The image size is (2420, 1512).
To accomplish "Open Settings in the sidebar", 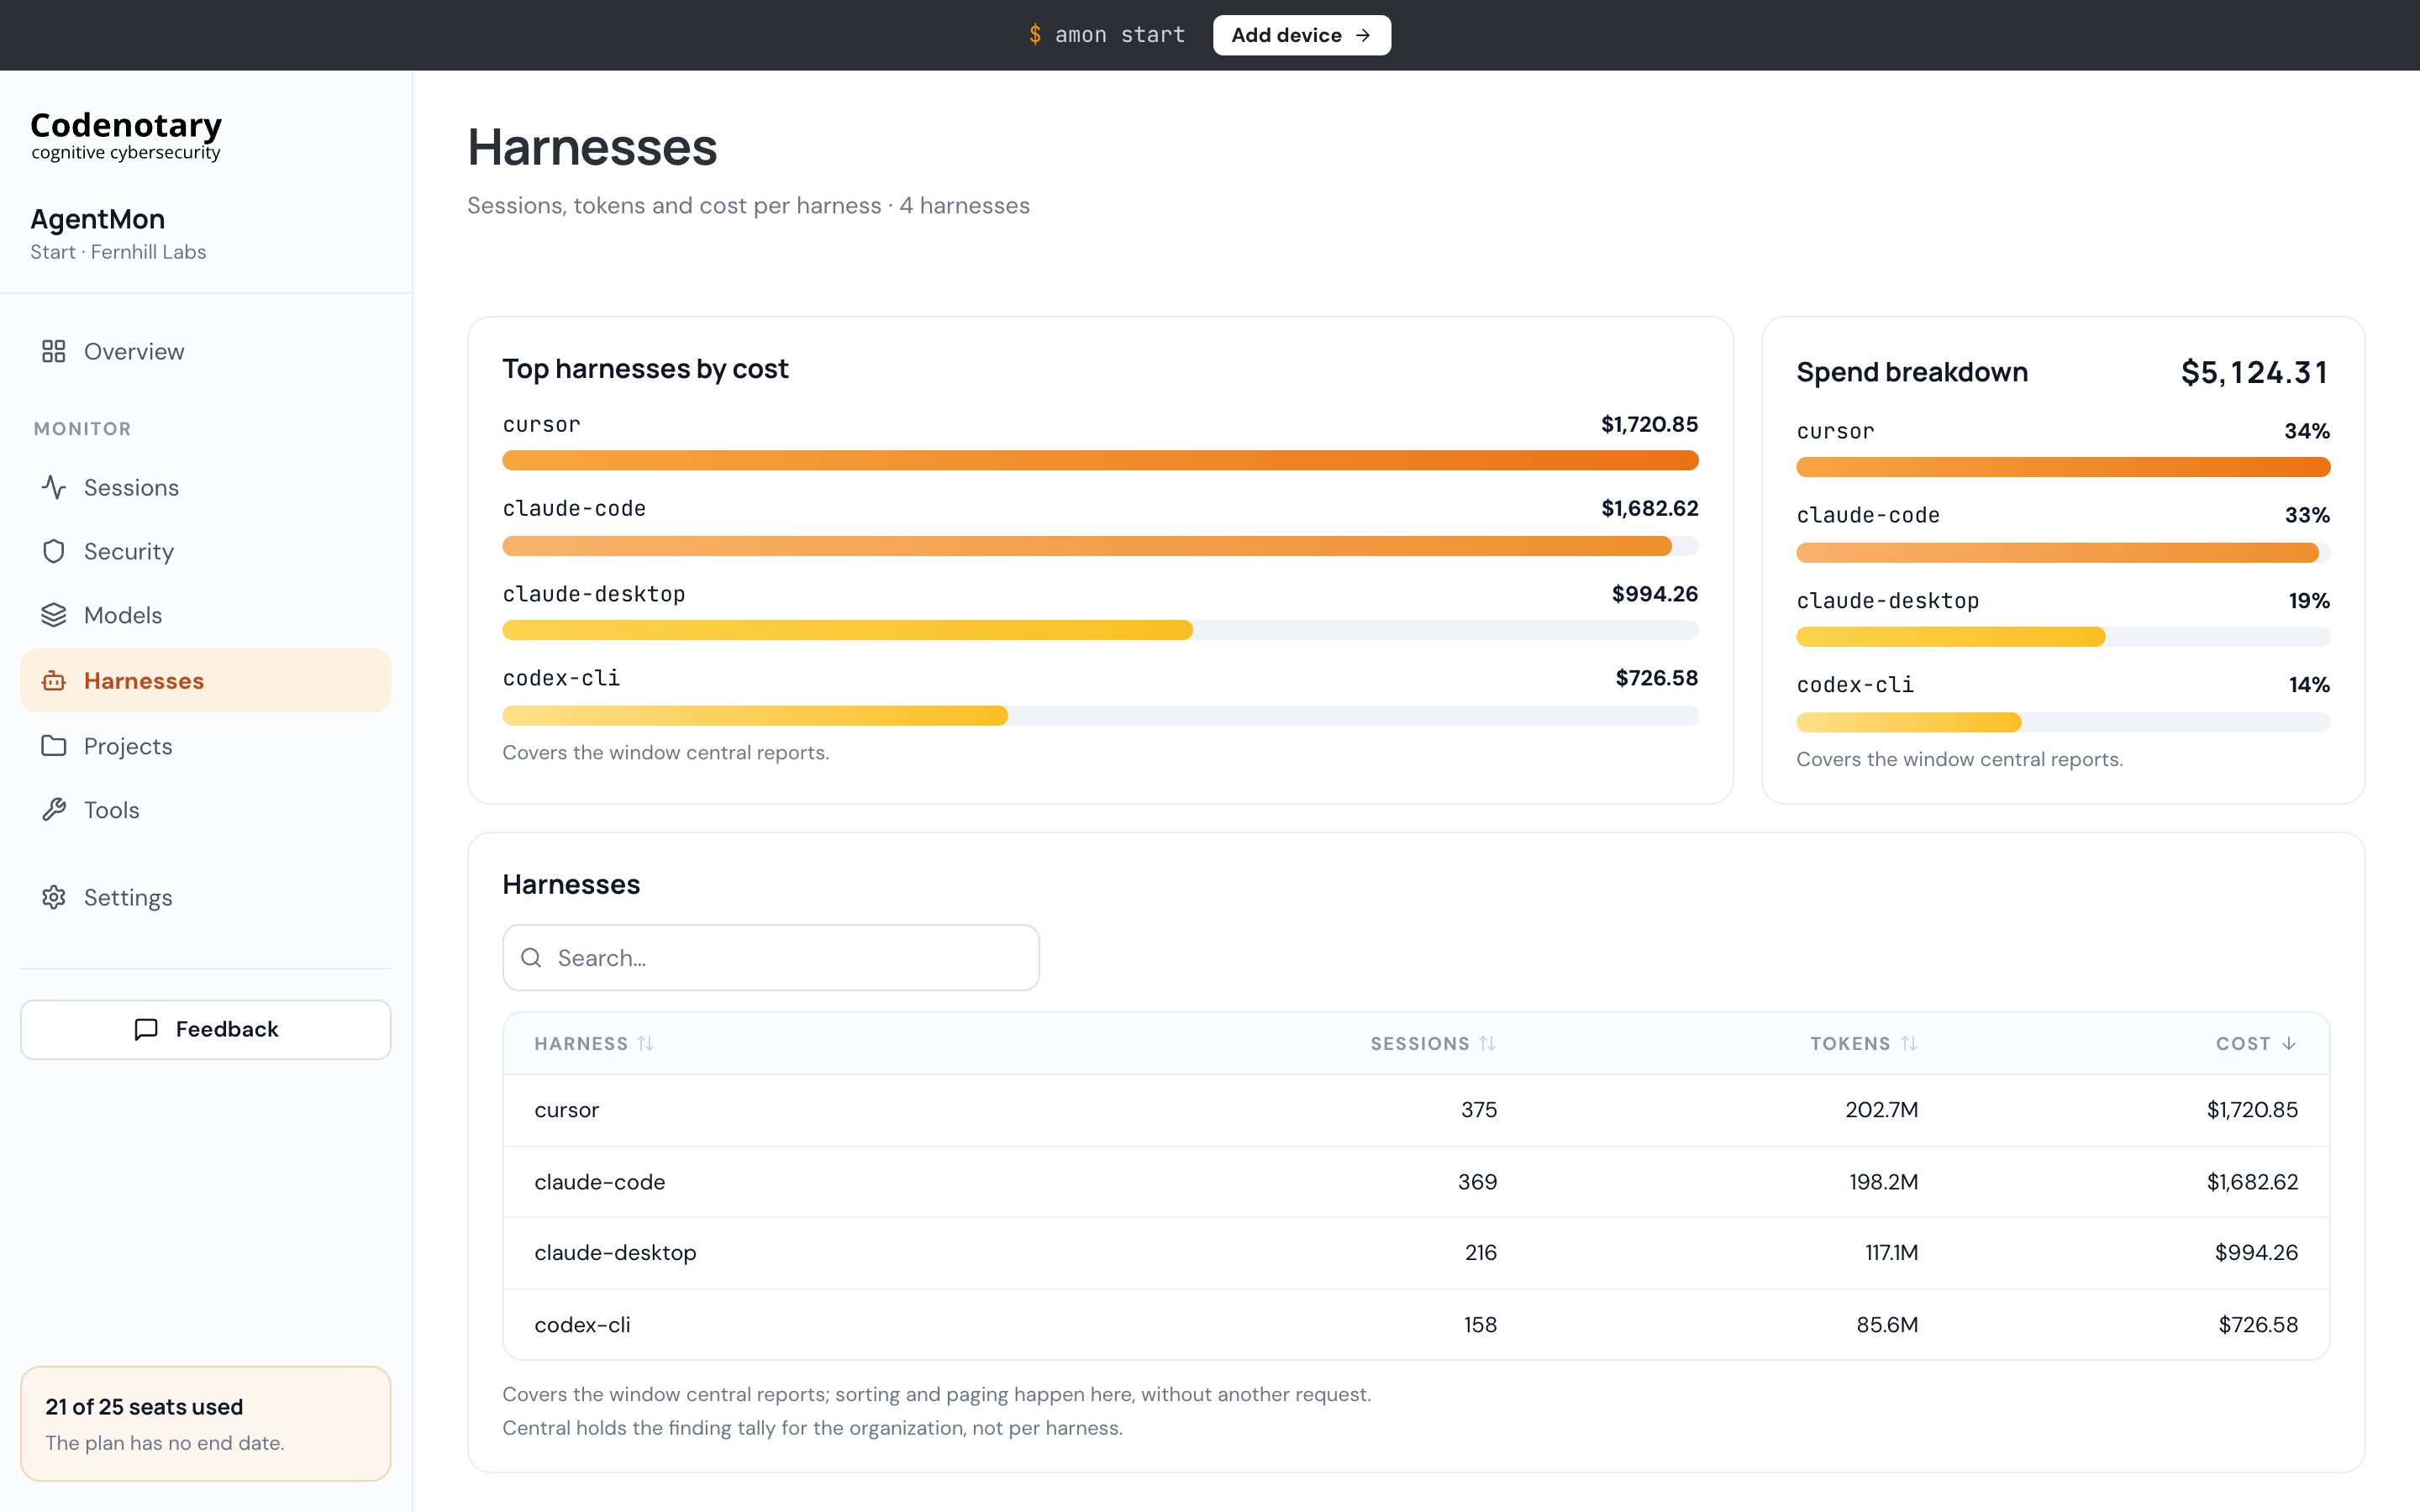I will point(205,897).
